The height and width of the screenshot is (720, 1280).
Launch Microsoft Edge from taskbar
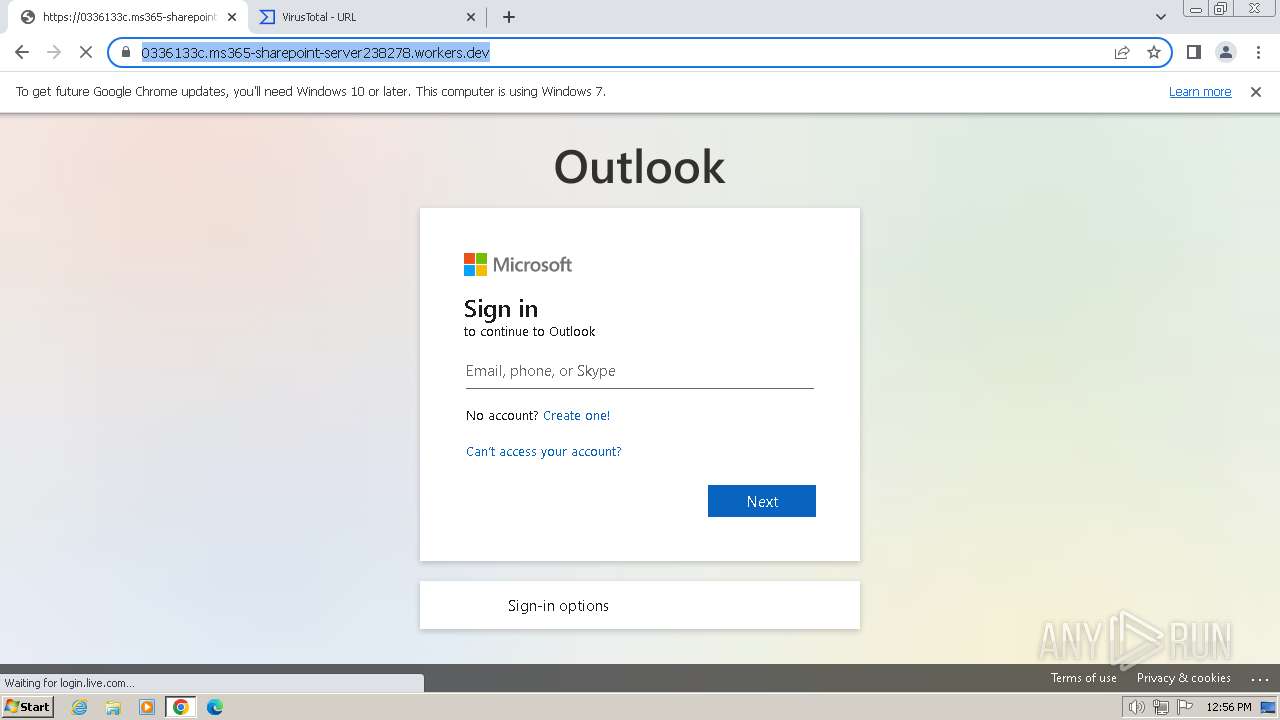pos(215,707)
